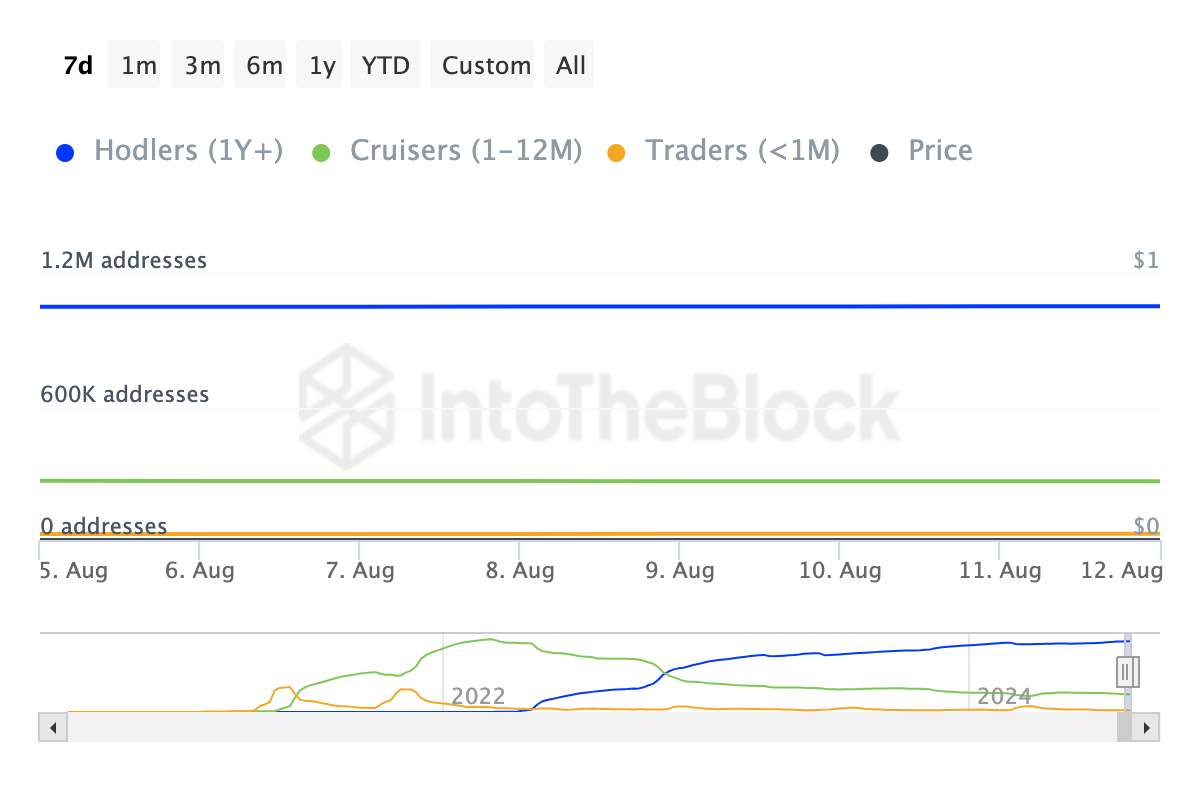
Task: Show year-to-date with YTD
Action: tap(386, 66)
